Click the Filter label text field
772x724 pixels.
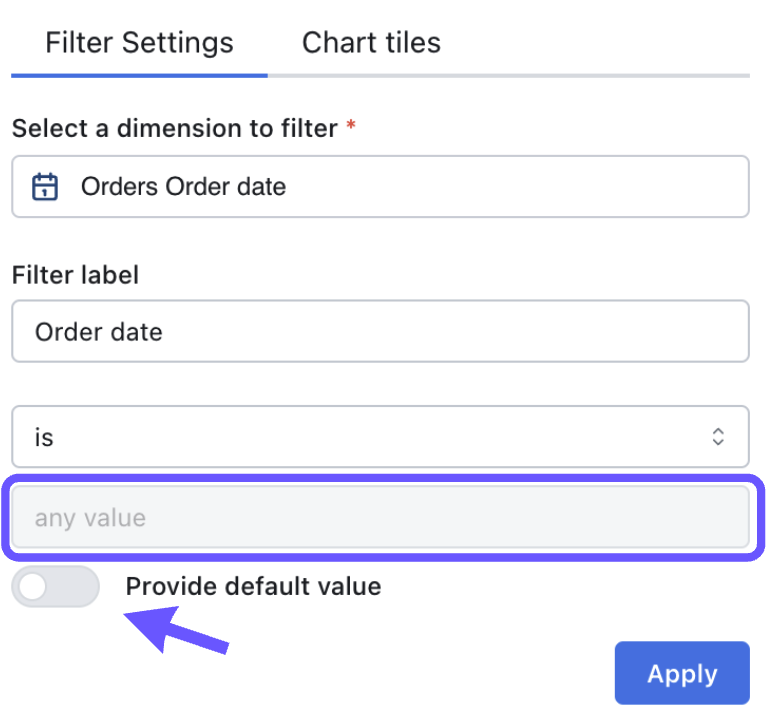(380, 332)
